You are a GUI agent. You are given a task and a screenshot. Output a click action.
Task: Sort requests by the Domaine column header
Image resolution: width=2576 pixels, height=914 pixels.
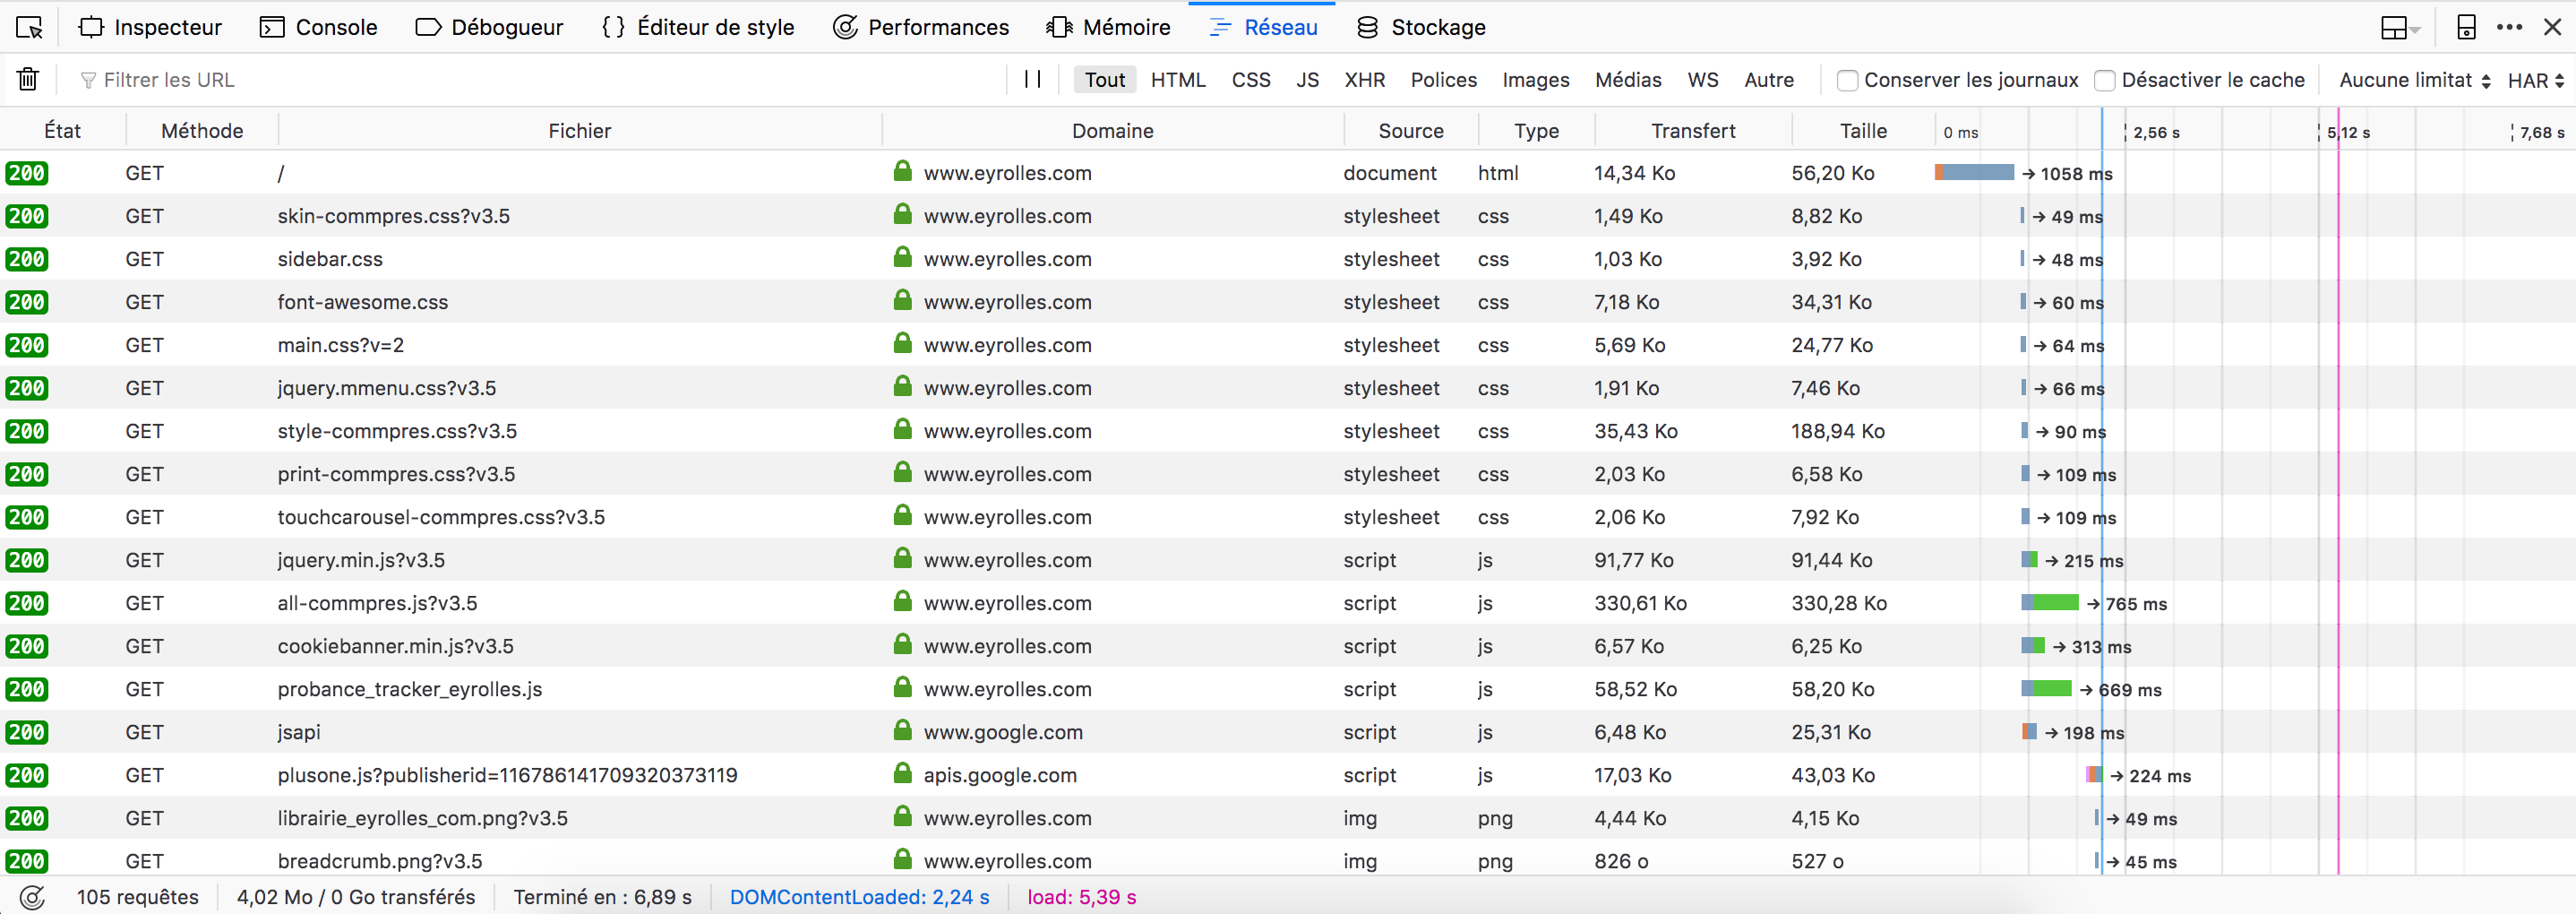click(x=1112, y=130)
